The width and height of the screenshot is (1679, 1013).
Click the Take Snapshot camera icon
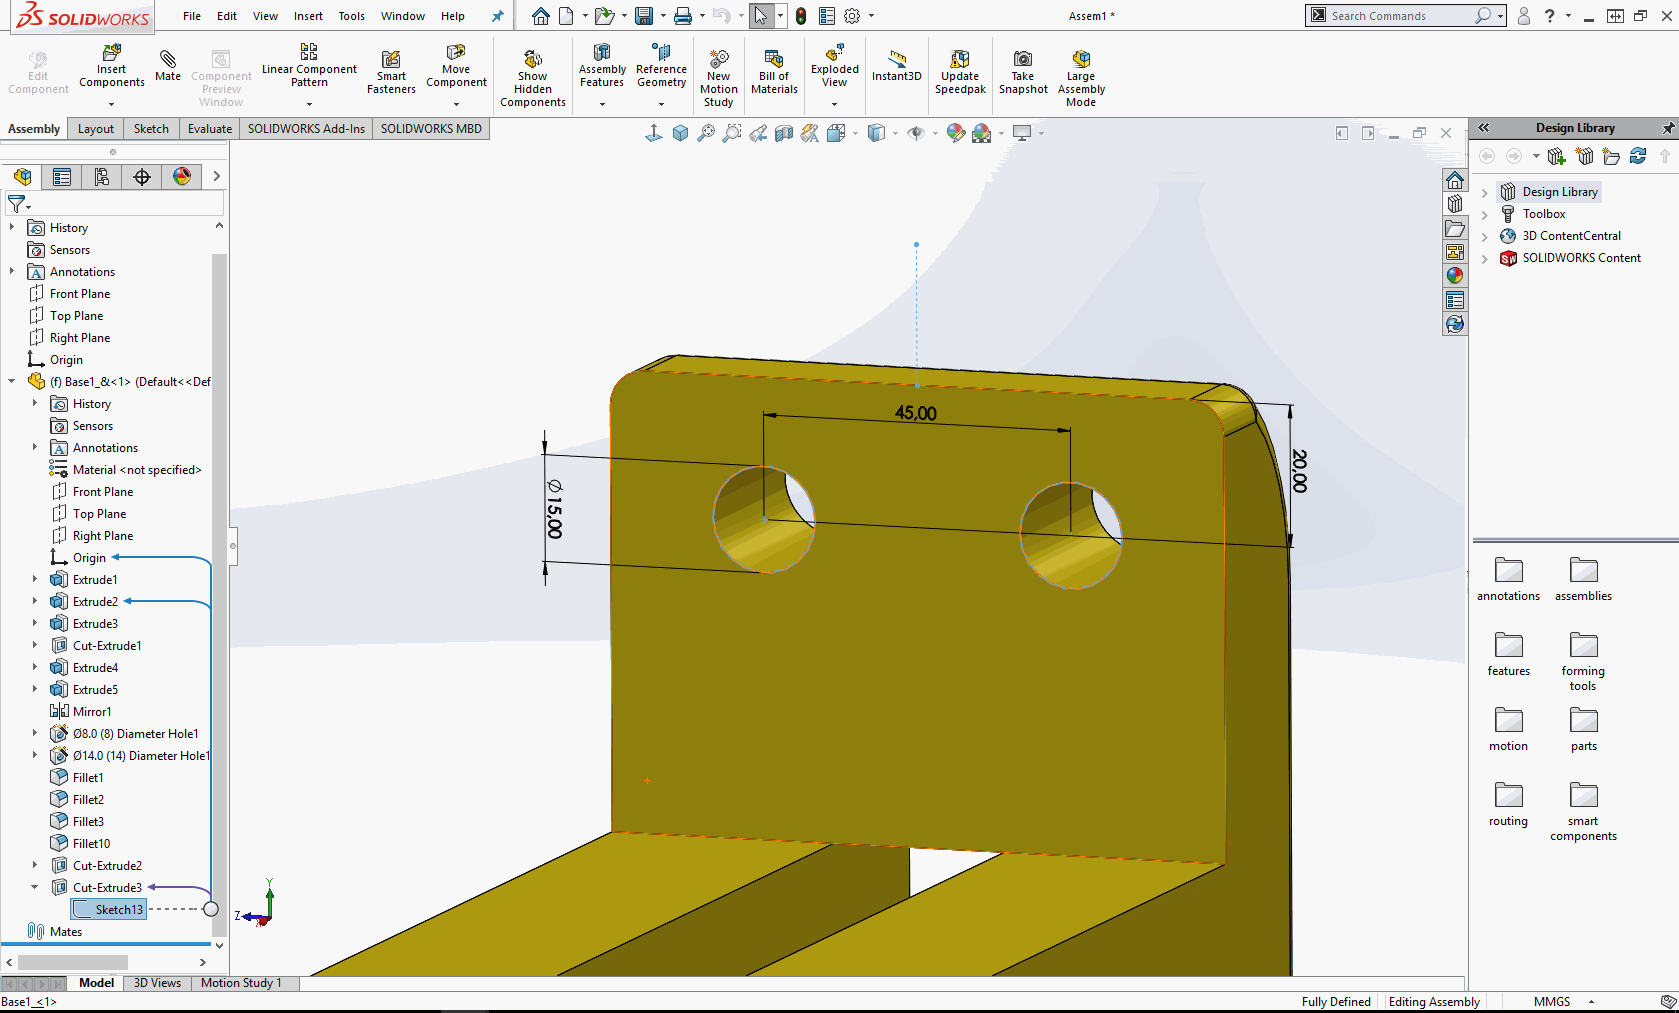pyautogui.click(x=1022, y=60)
